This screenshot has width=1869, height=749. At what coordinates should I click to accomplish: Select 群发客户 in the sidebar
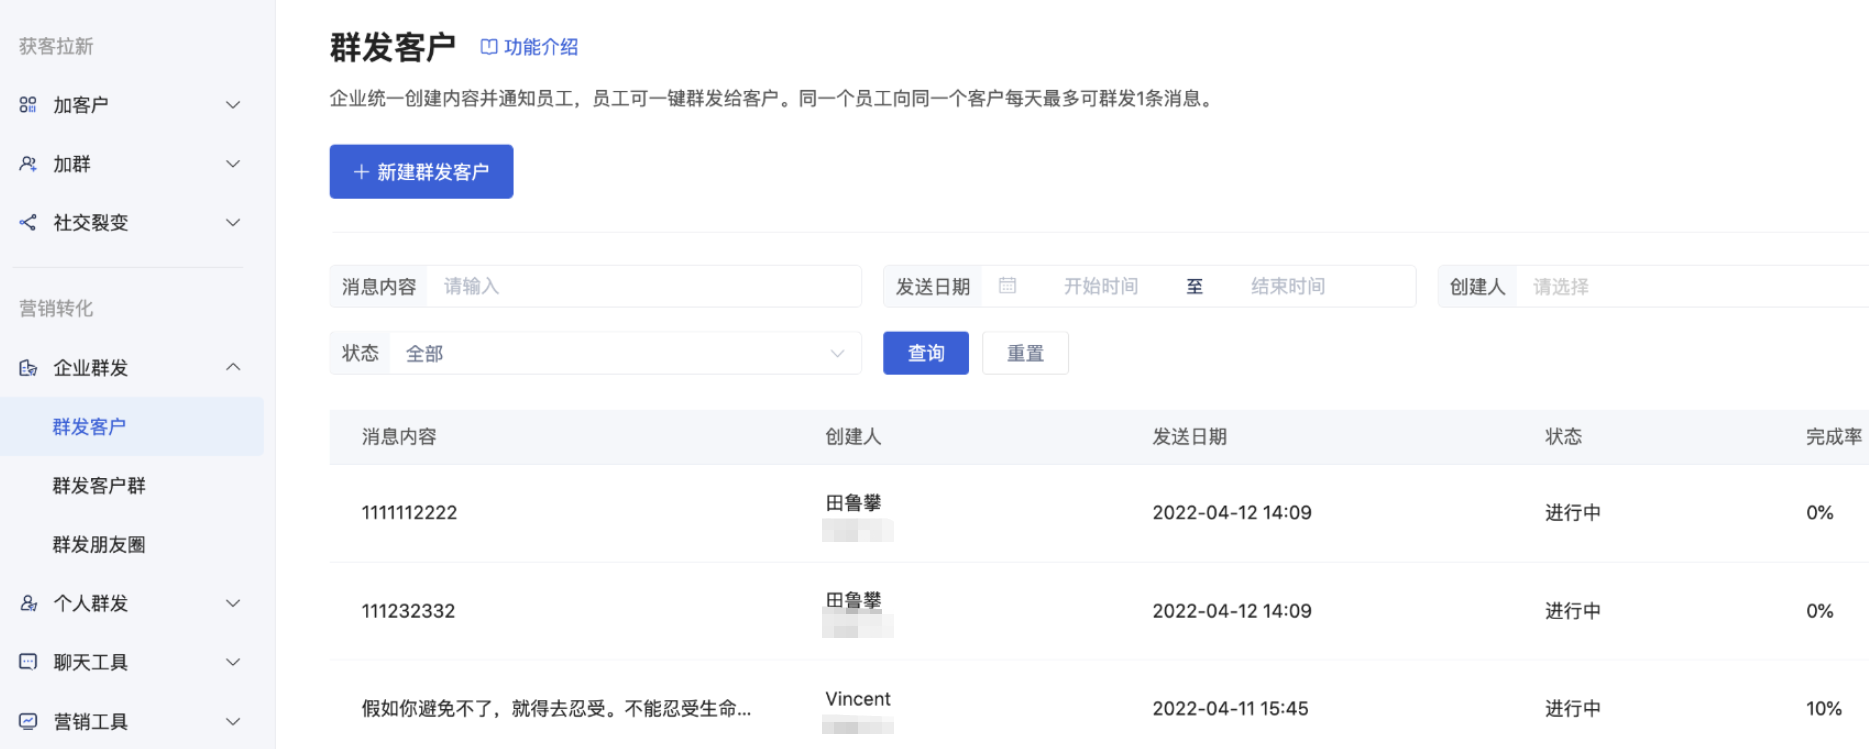point(132,427)
